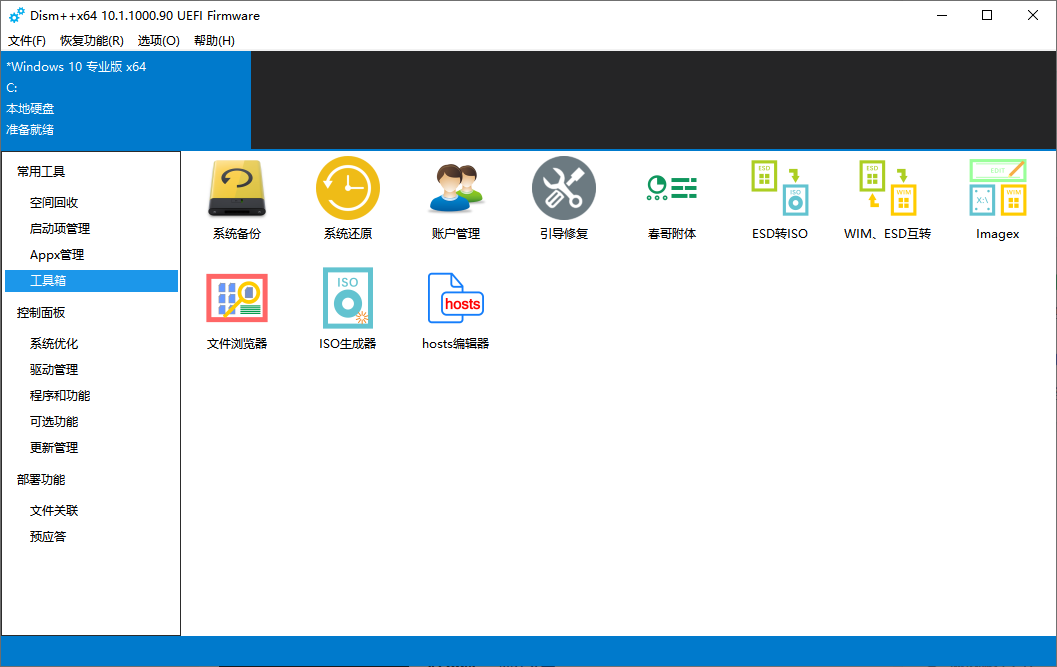Open the 文件浏览器 file browser
Image resolution: width=1057 pixels, height=667 pixels.
237,310
